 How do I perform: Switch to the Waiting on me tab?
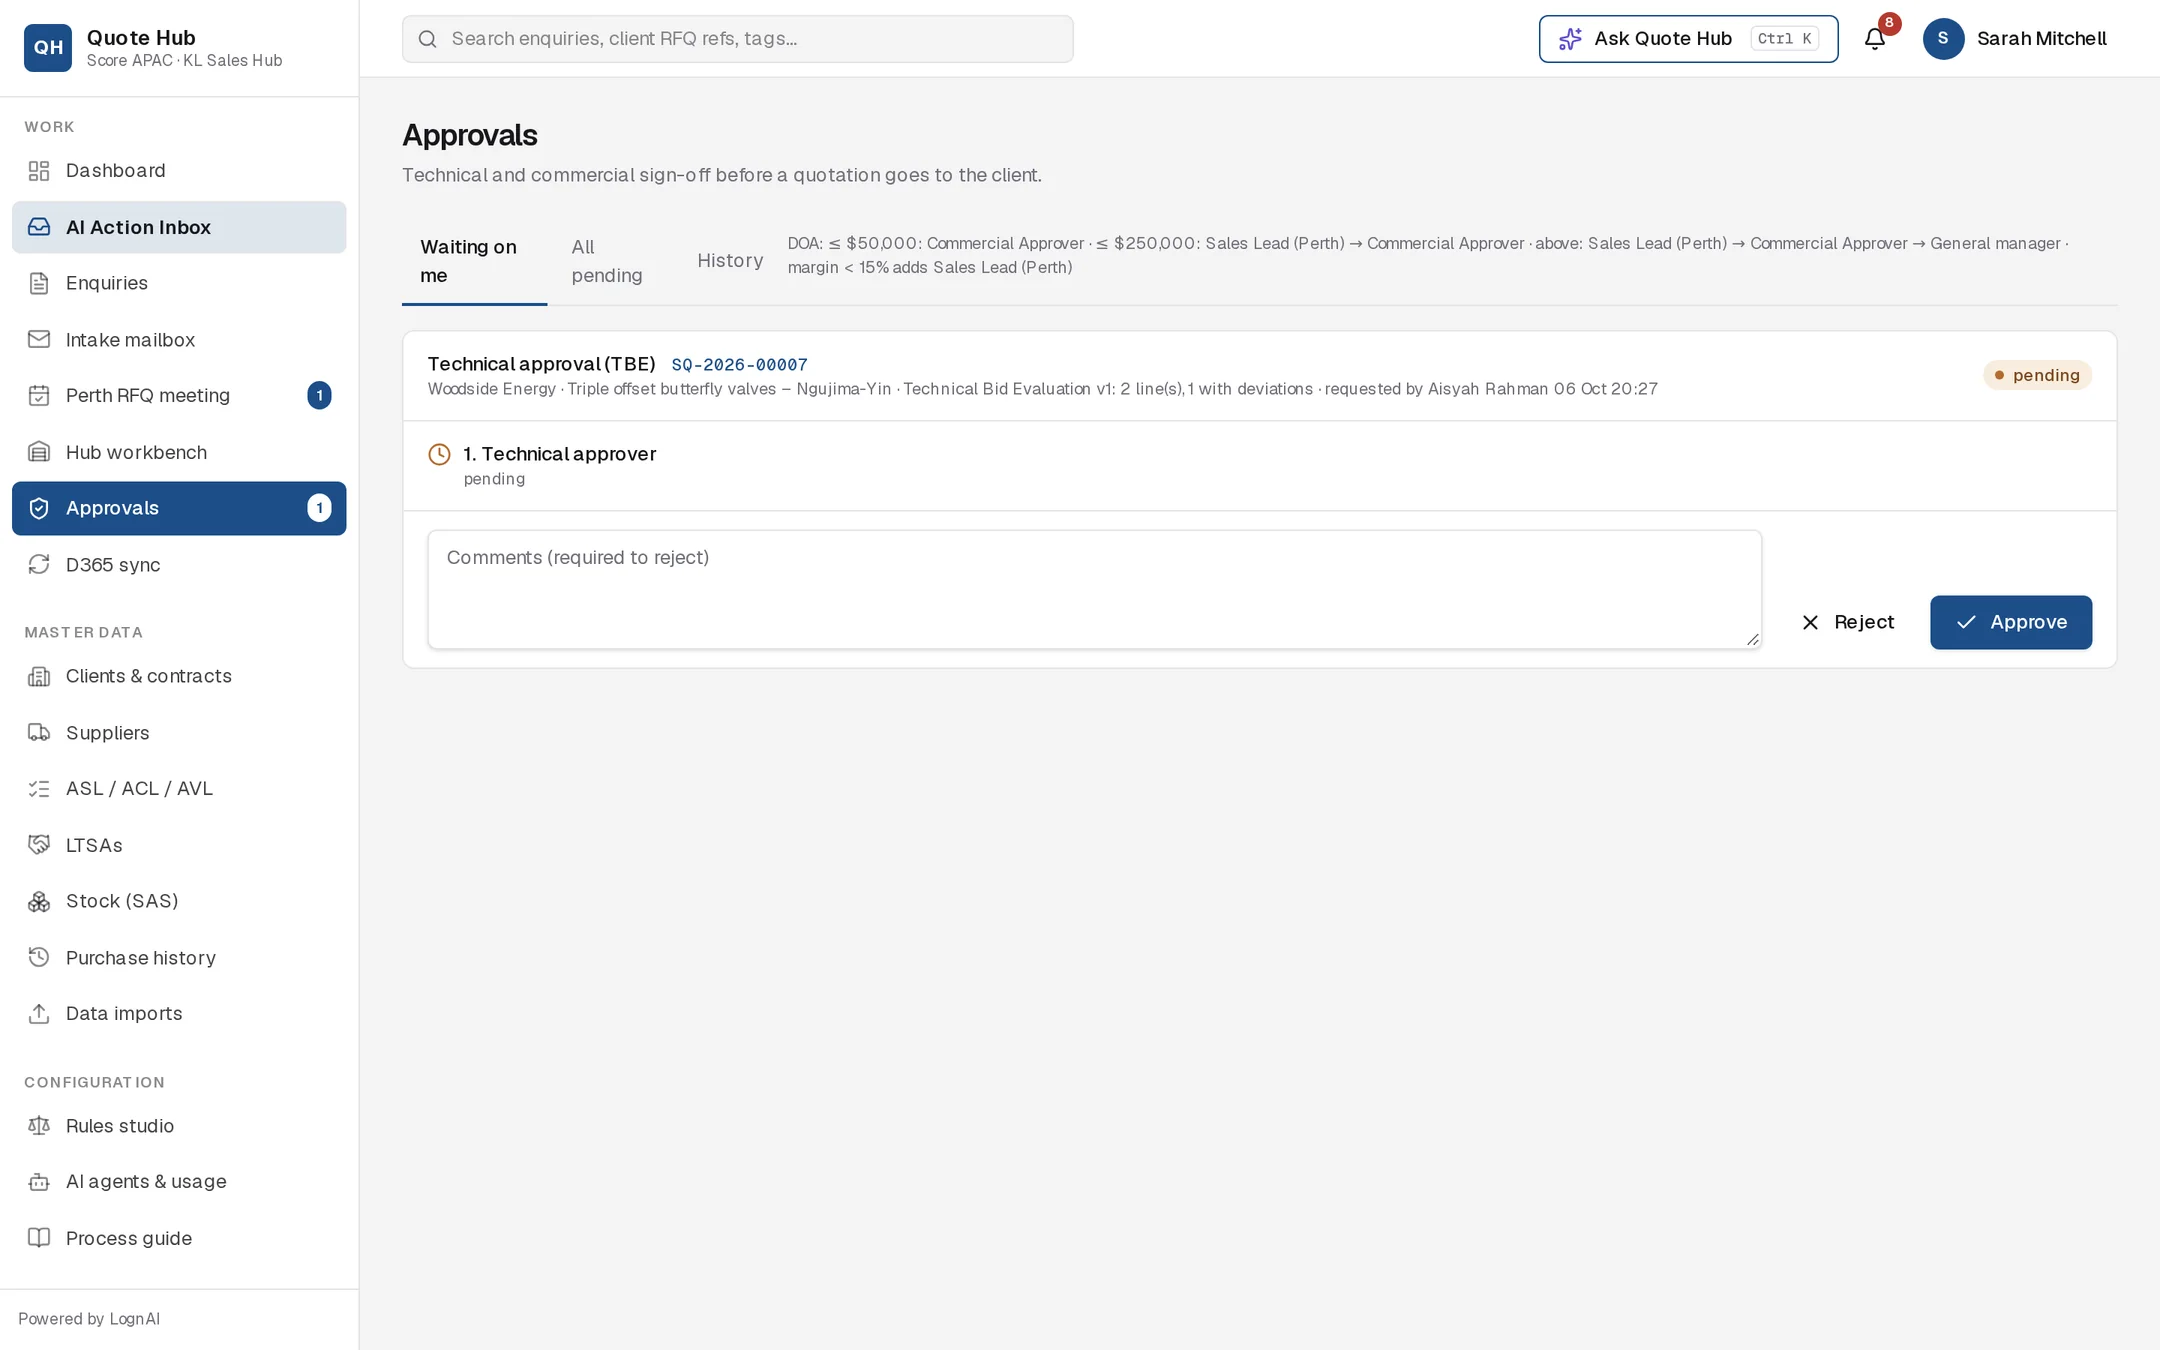[474, 261]
